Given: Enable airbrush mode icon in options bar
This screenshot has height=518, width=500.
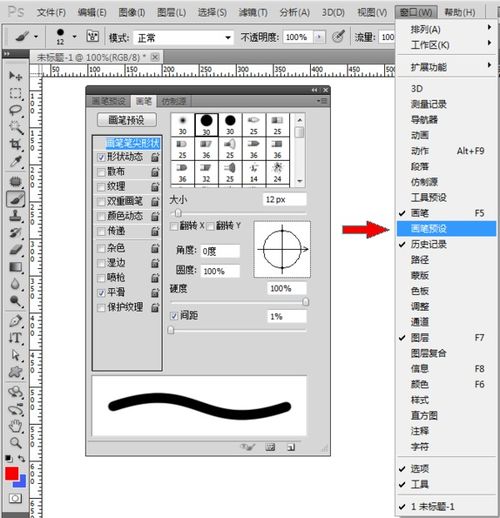Looking at the screenshot, I should coord(338,36).
